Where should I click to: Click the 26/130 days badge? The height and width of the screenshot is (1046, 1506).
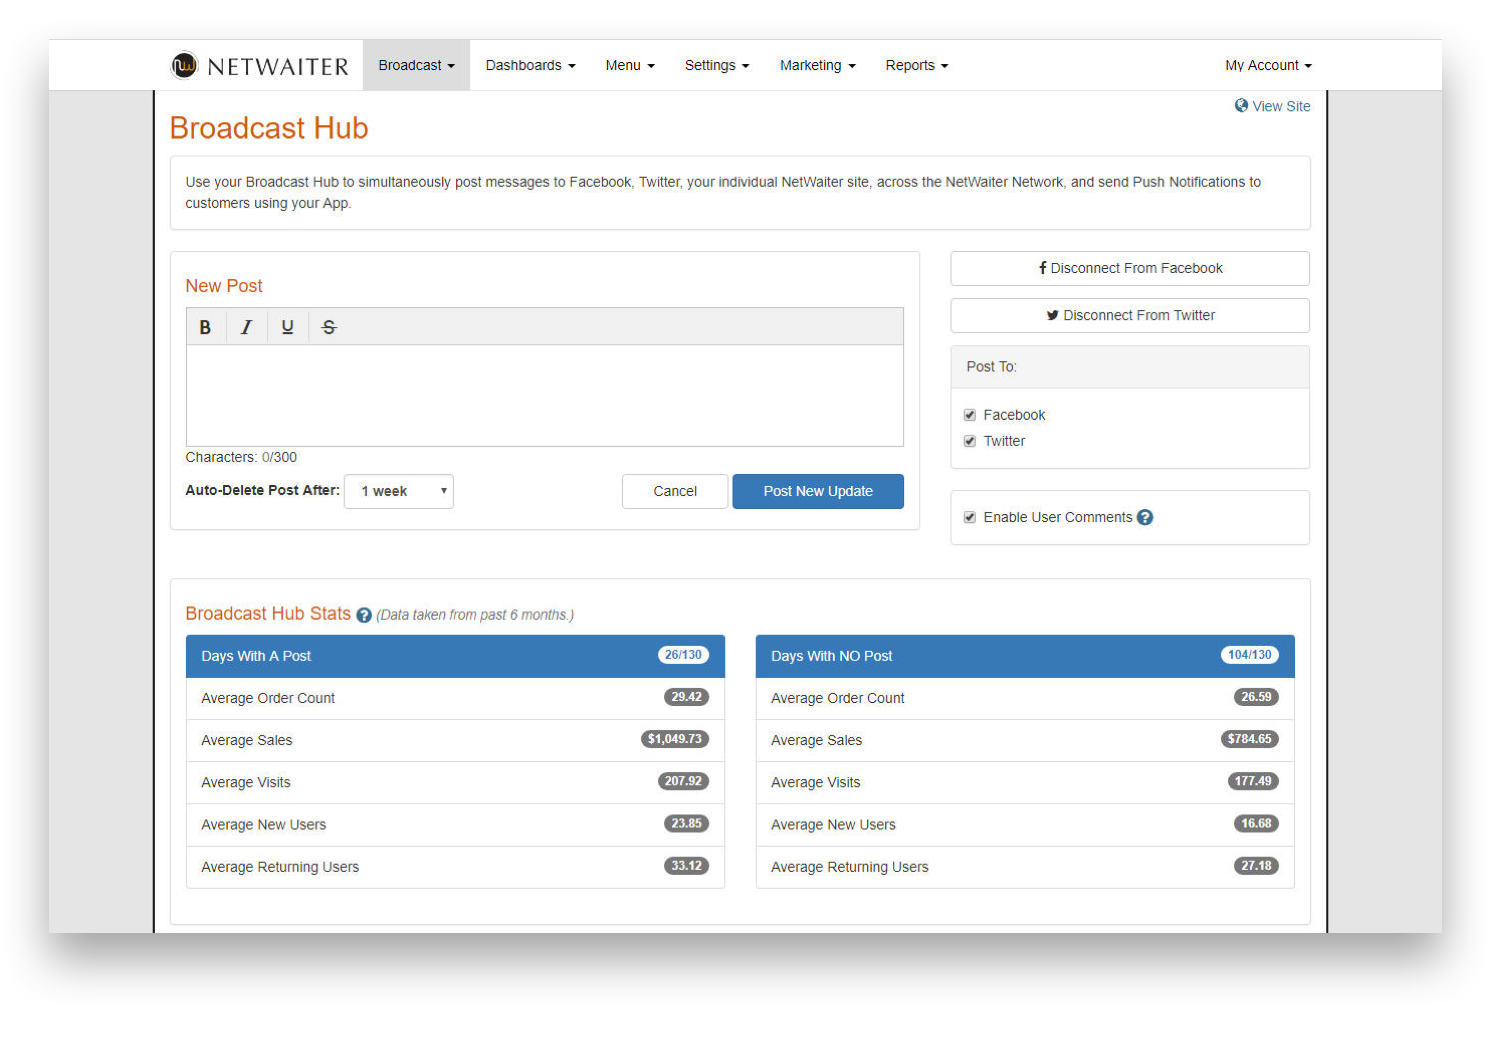pyautogui.click(x=683, y=655)
